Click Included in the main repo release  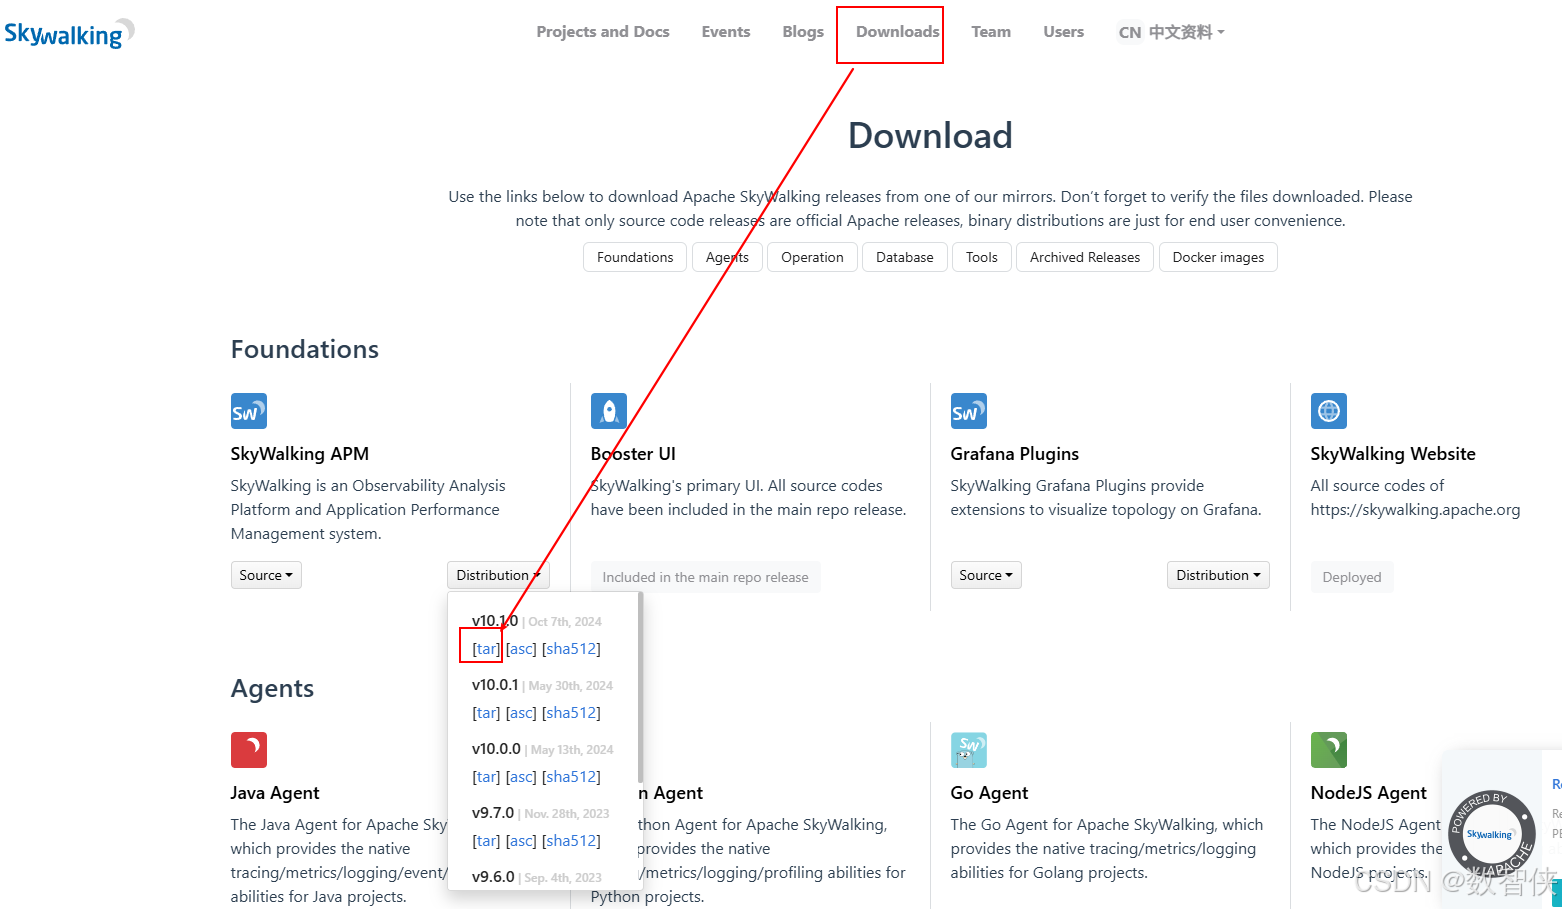point(705,577)
